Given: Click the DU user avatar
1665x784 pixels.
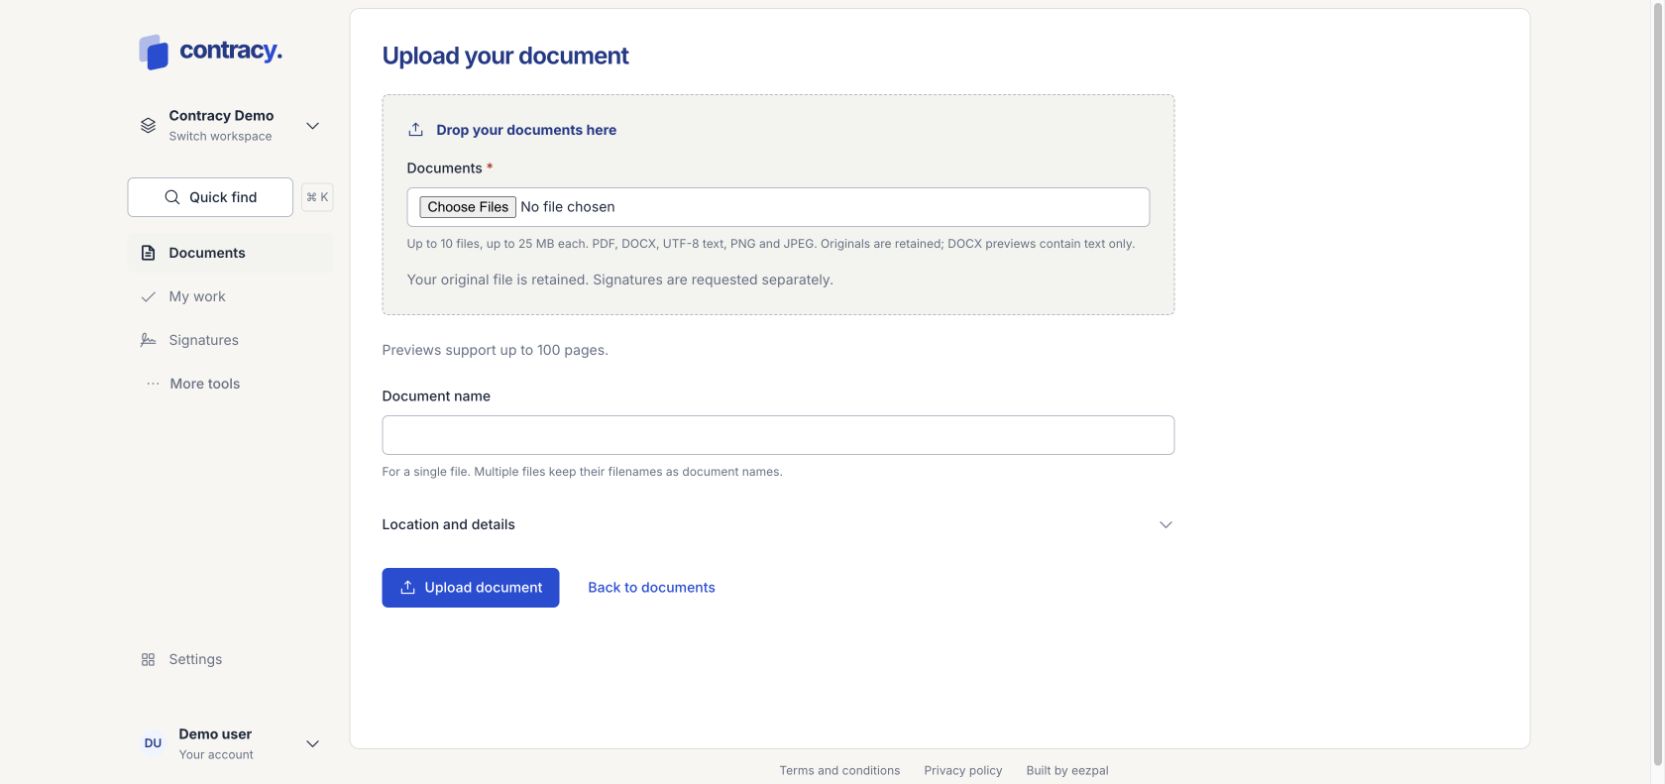Looking at the screenshot, I should (x=153, y=744).
